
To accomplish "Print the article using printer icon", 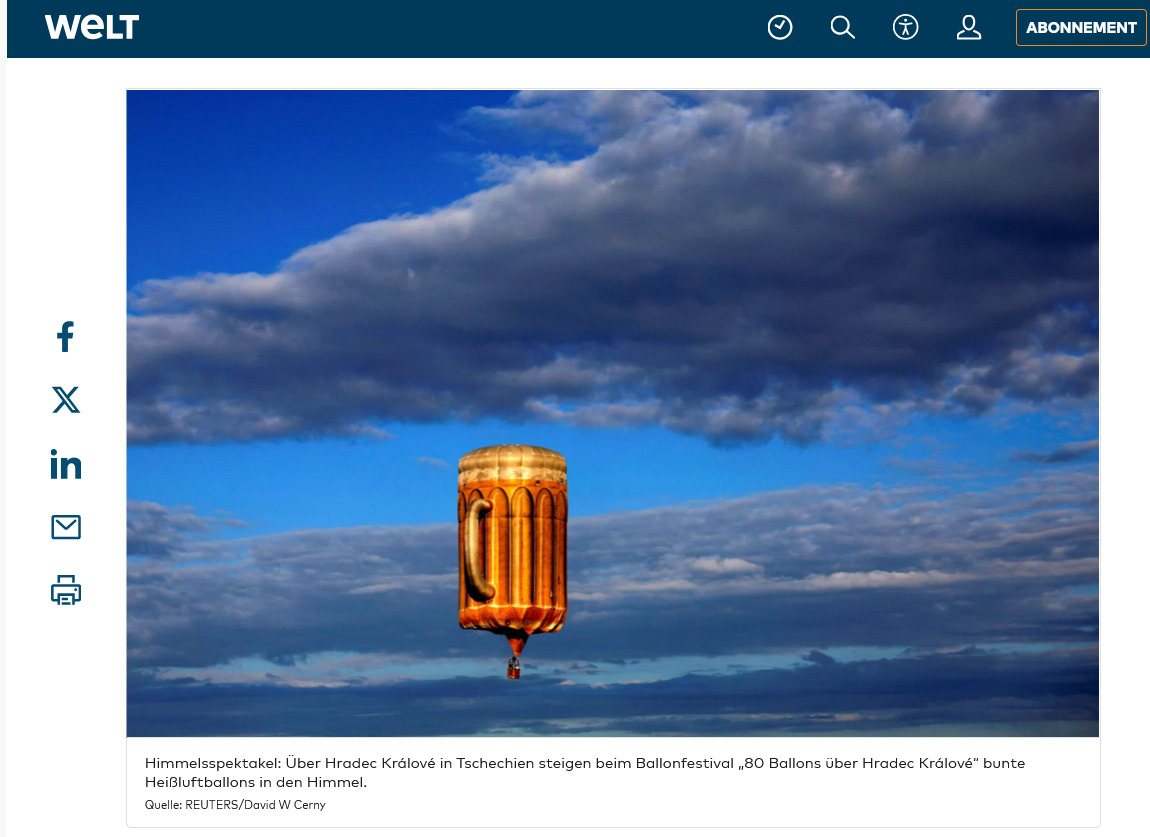I will (66, 591).
